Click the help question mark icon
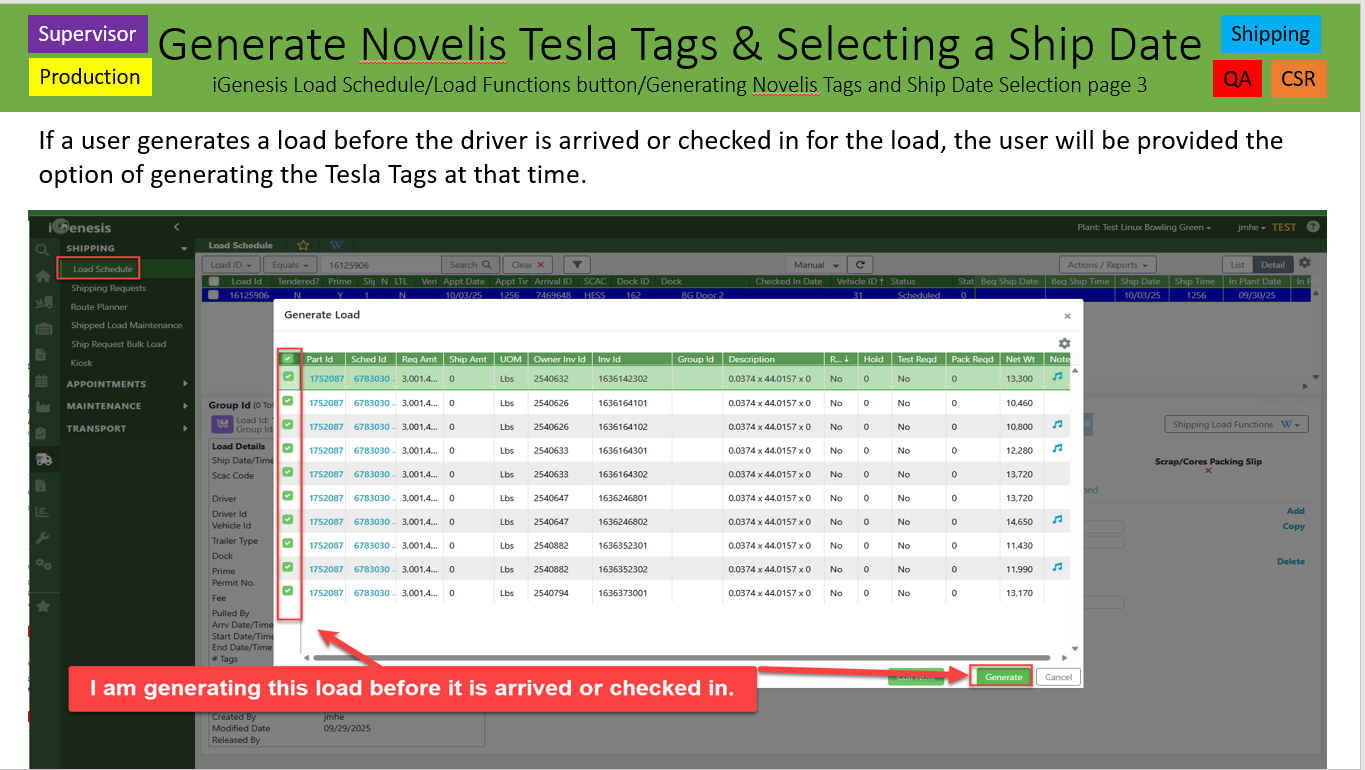Screen dimensions: 1365x770 point(1313,227)
